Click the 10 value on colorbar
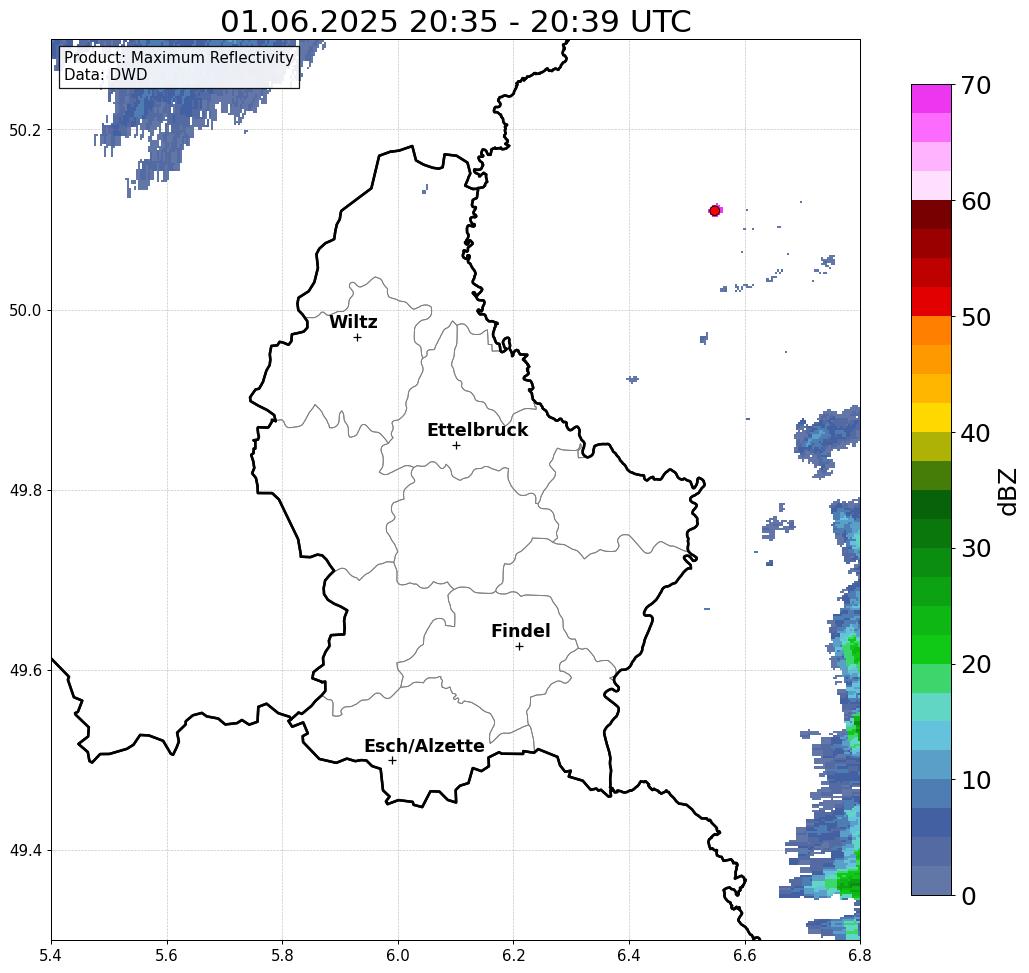Screen dimensions: 1029x973 (975, 780)
